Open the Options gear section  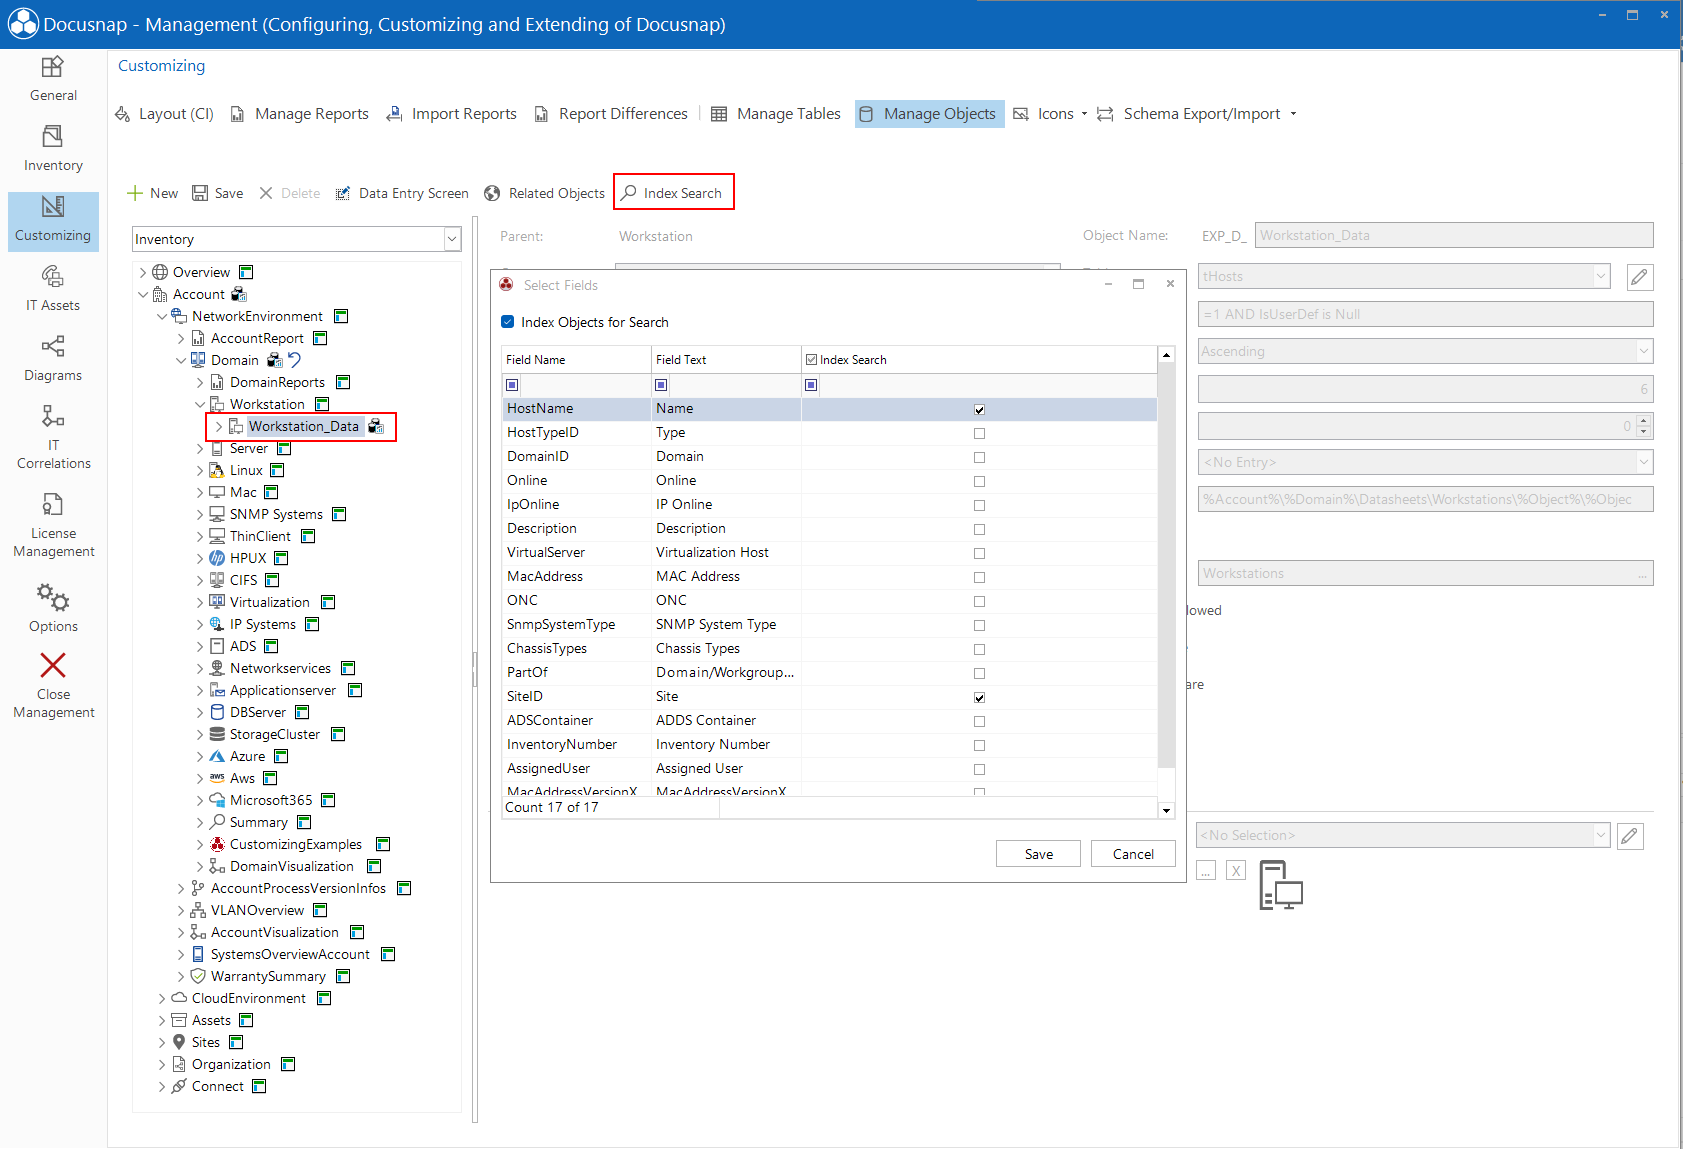(x=53, y=606)
